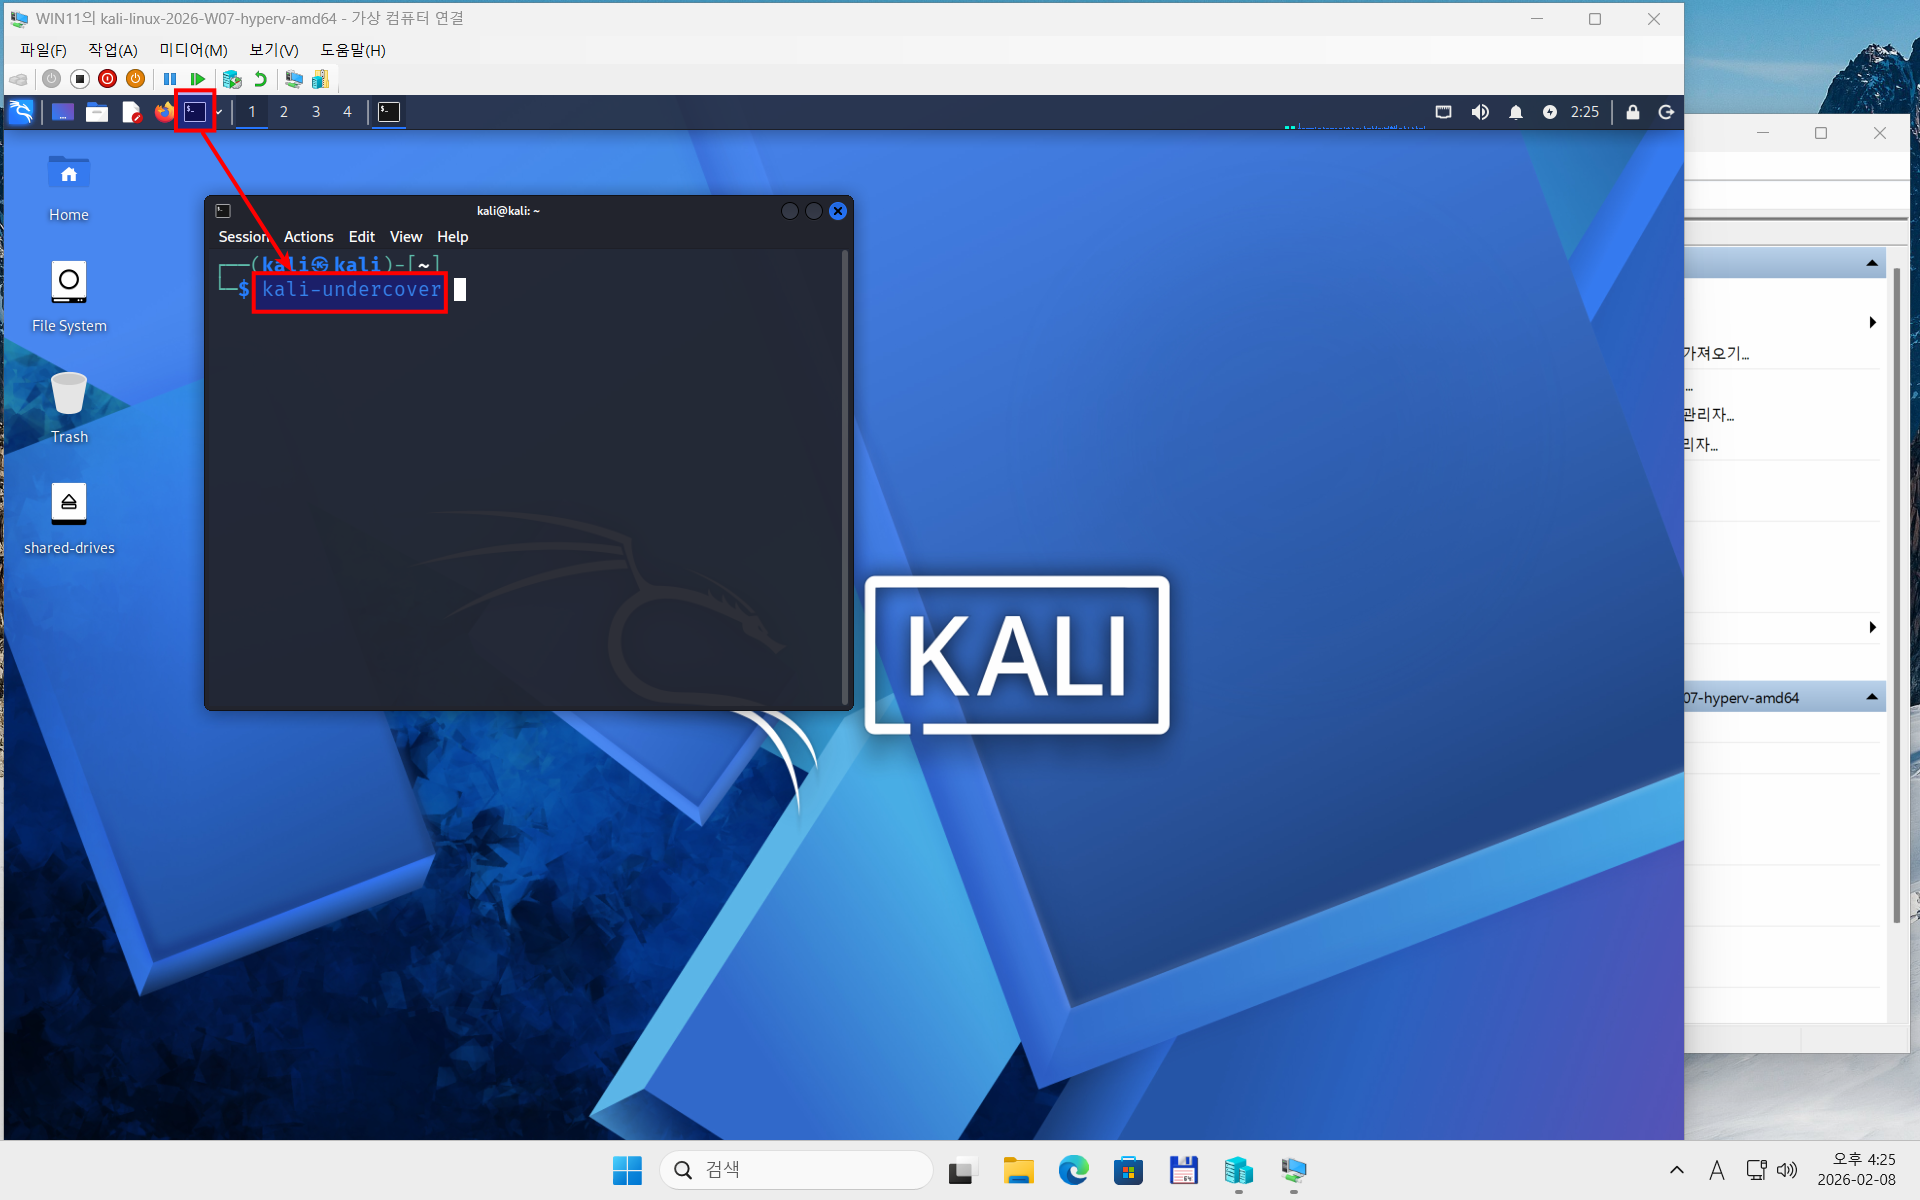Image resolution: width=1920 pixels, height=1200 pixels.
Task: Click the last Hyper-V toolbar icon with zipper
Action: point(321,79)
